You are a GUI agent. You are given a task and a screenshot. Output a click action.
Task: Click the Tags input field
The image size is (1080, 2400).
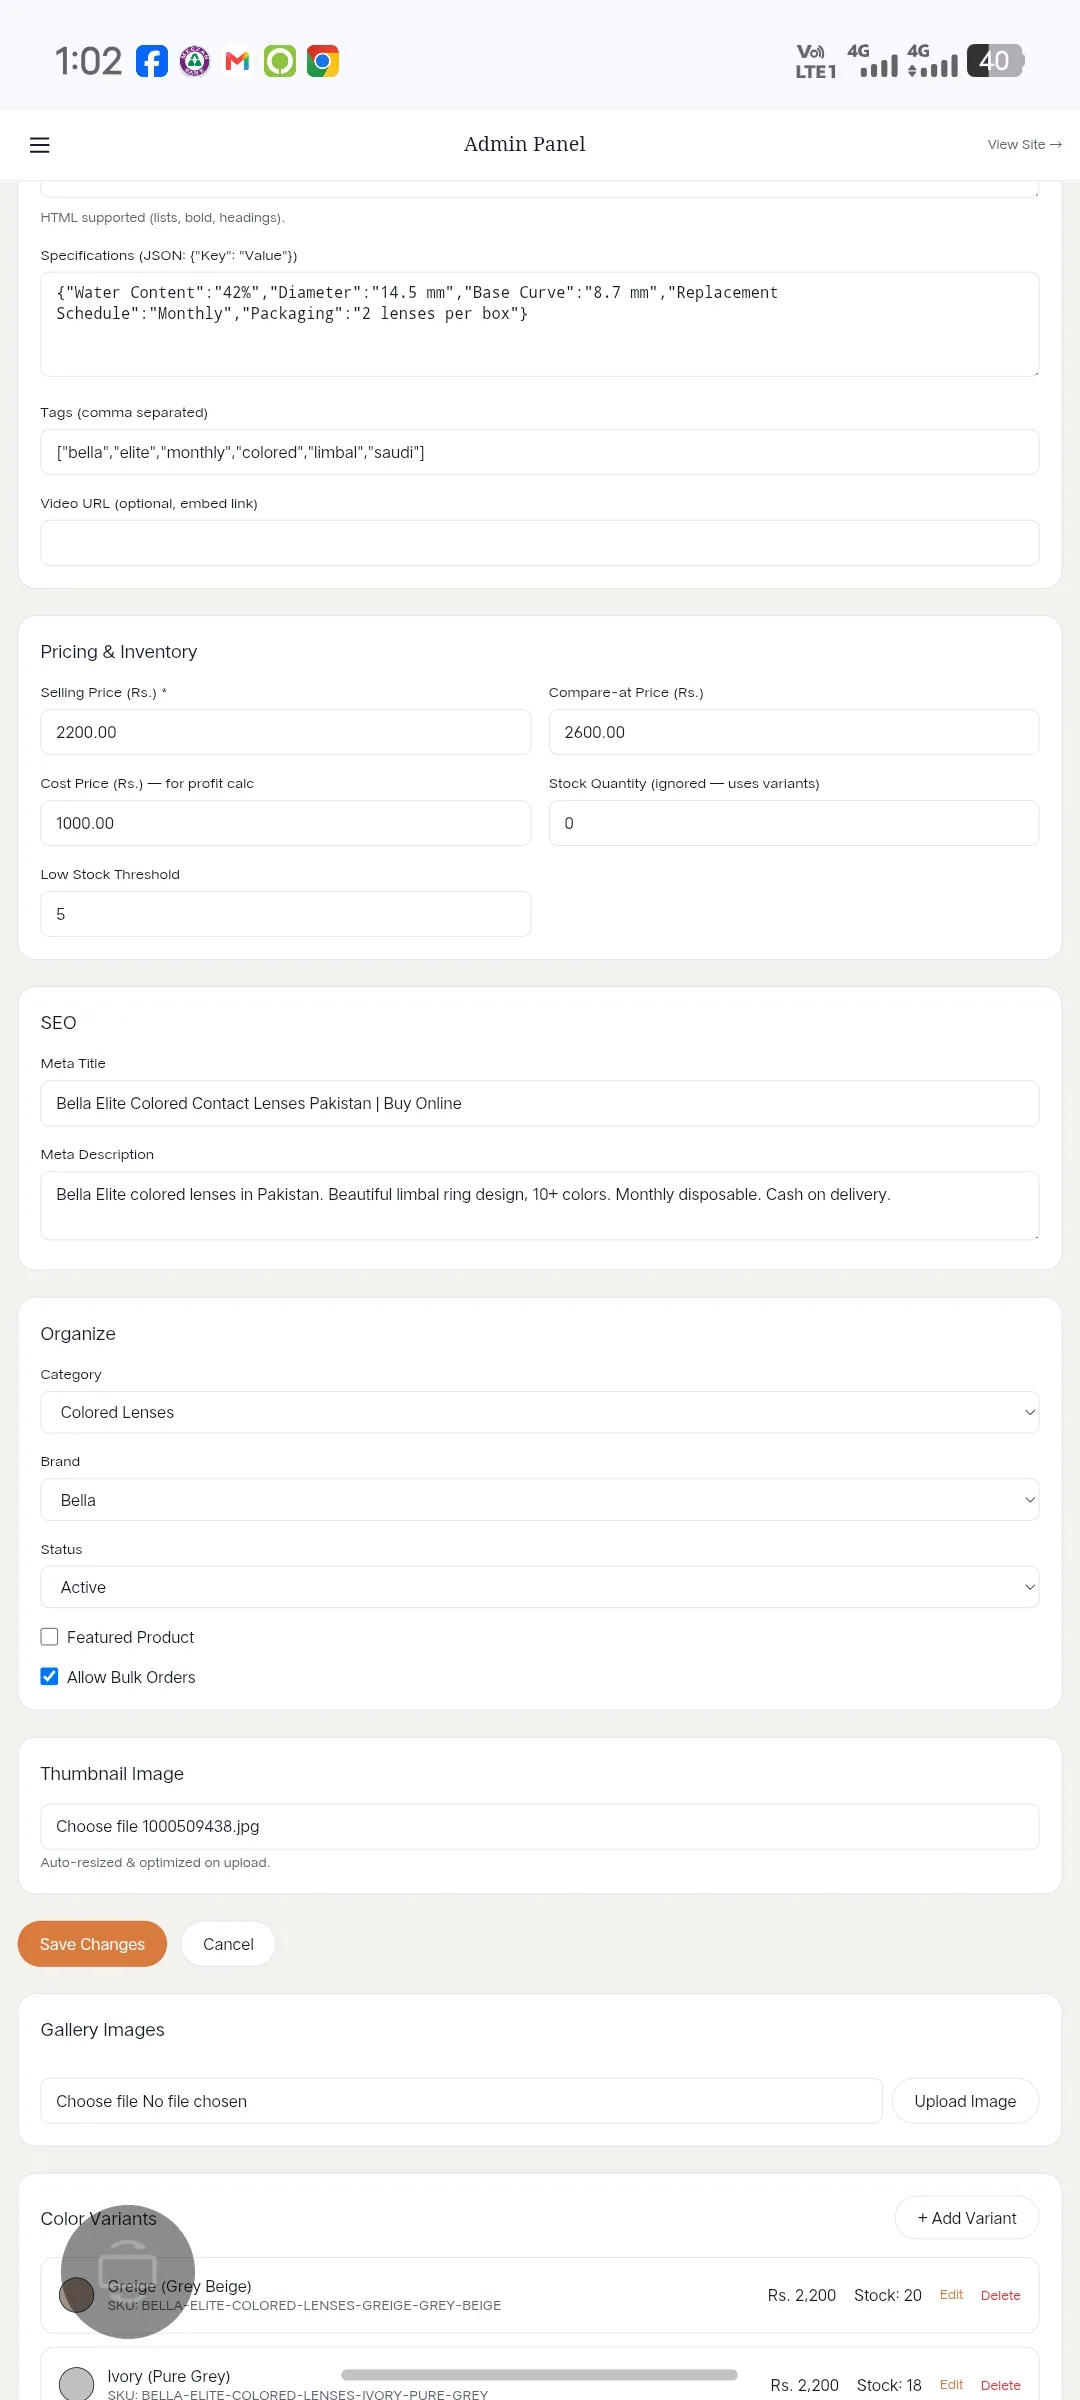click(x=540, y=452)
